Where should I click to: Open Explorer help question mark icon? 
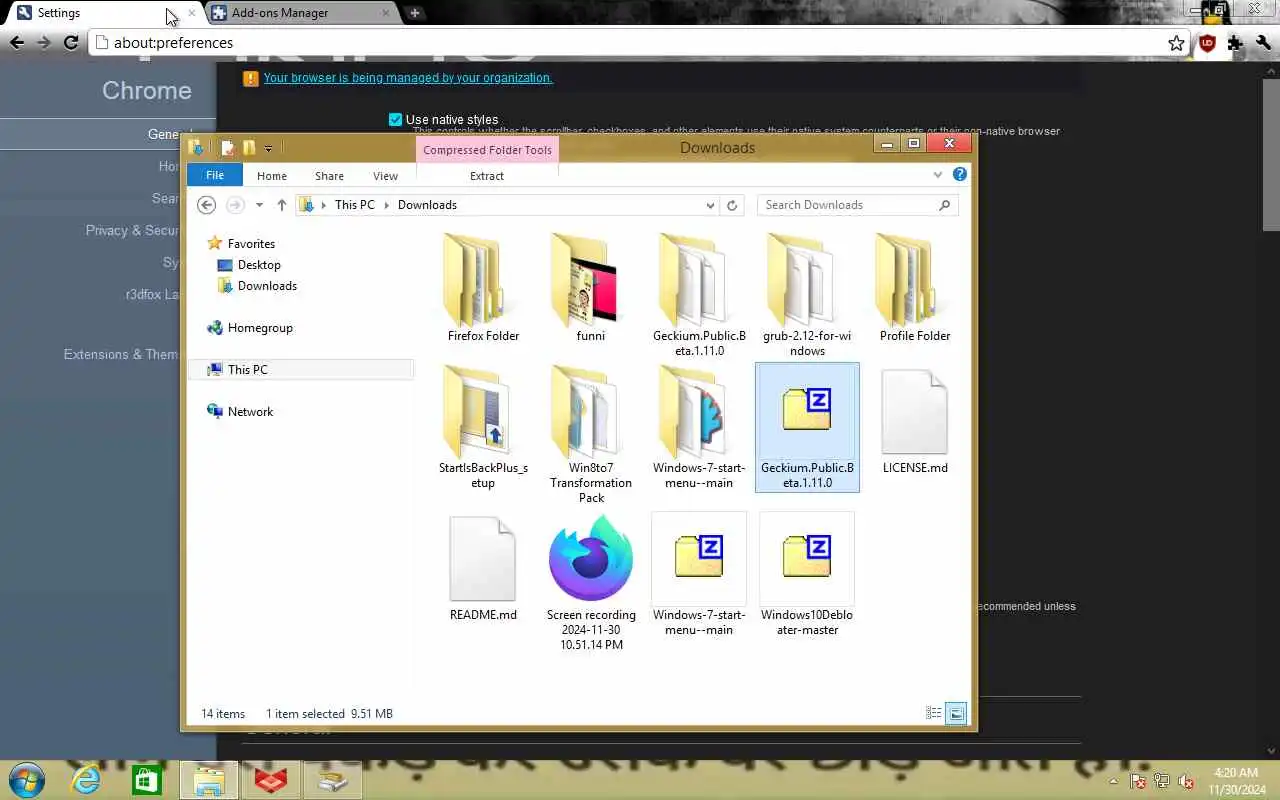tap(960, 174)
